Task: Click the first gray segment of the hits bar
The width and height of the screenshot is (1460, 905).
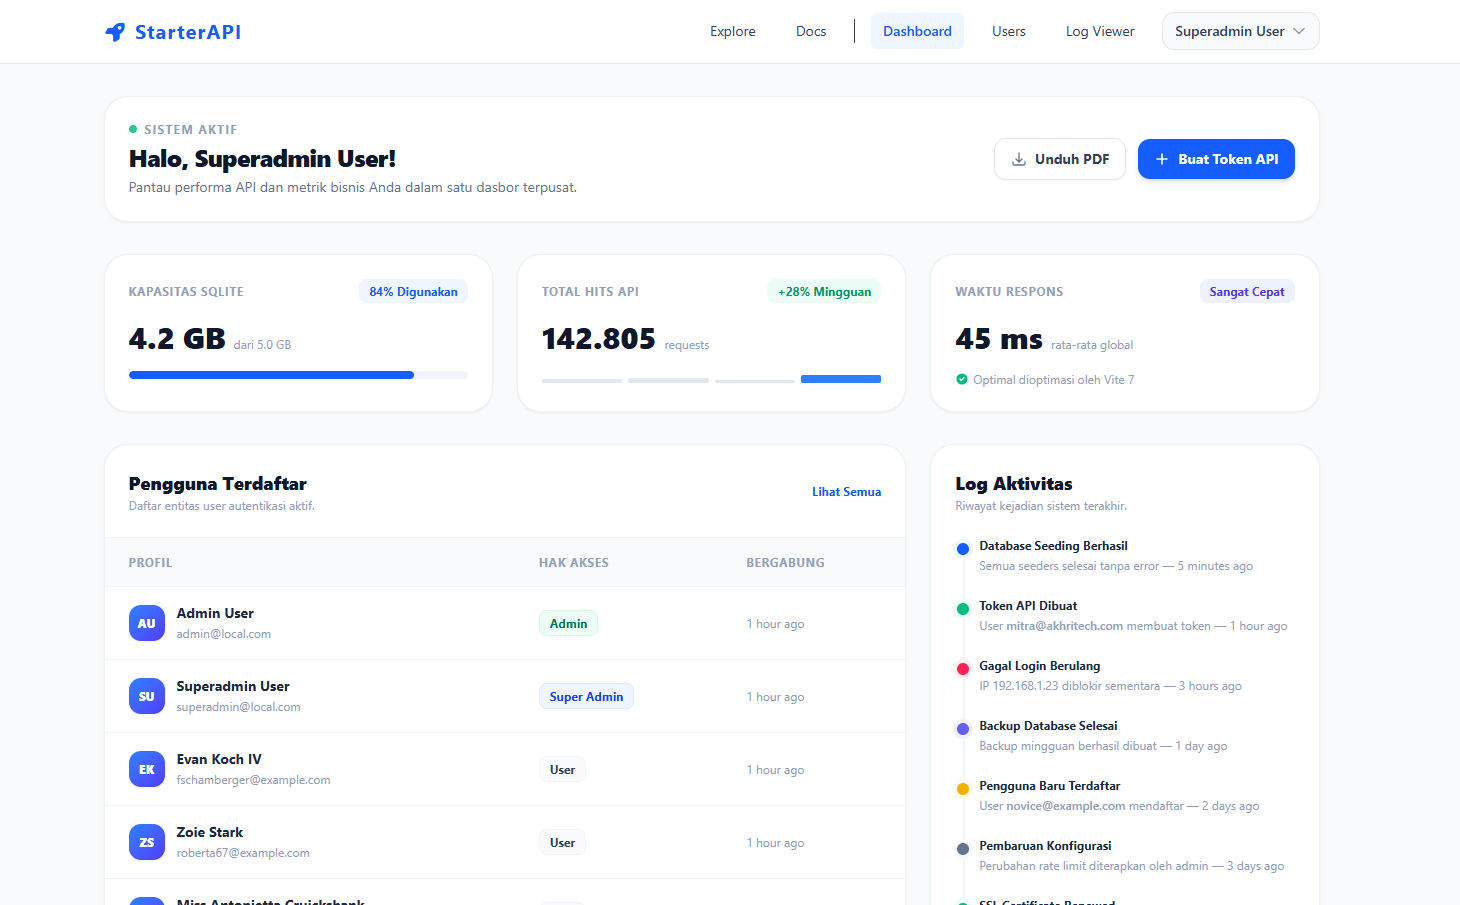Action: tap(582, 381)
